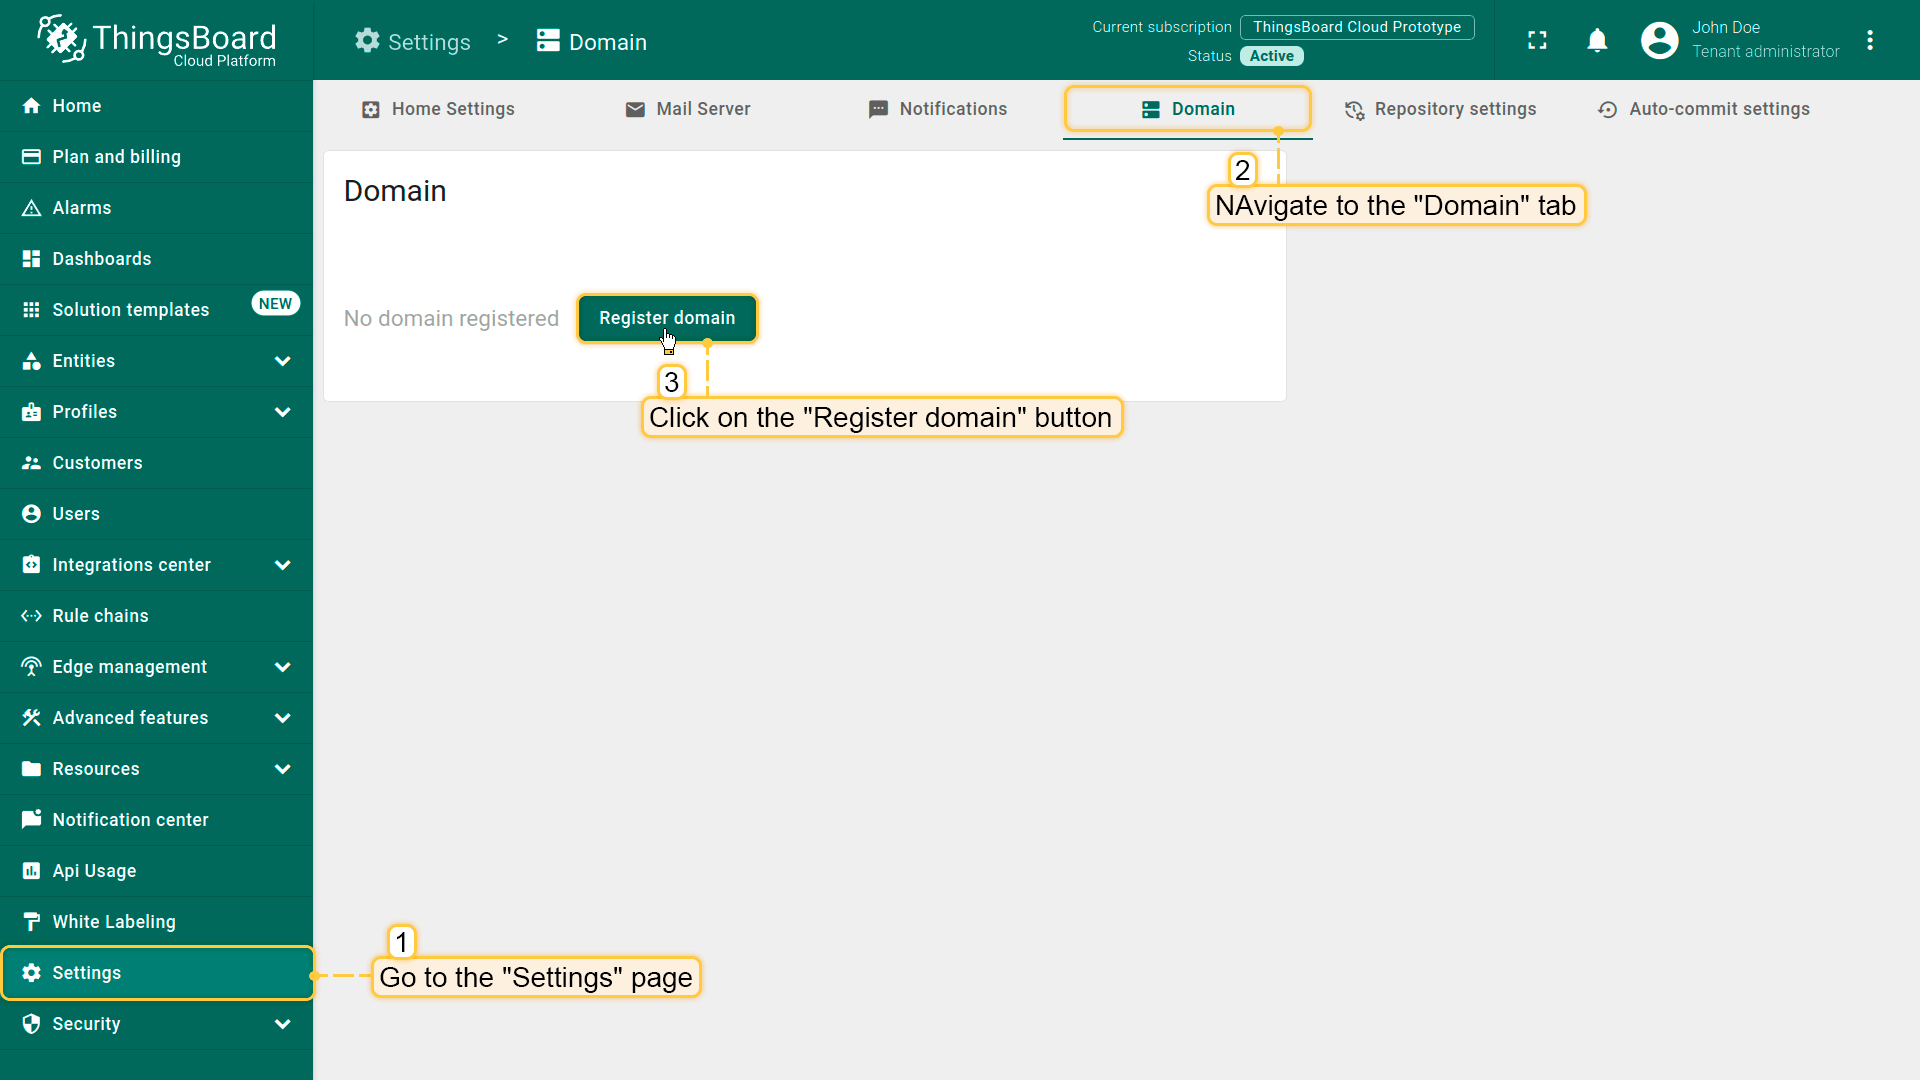Expand the Security chevron
The image size is (1920, 1080).
pyautogui.click(x=283, y=1024)
